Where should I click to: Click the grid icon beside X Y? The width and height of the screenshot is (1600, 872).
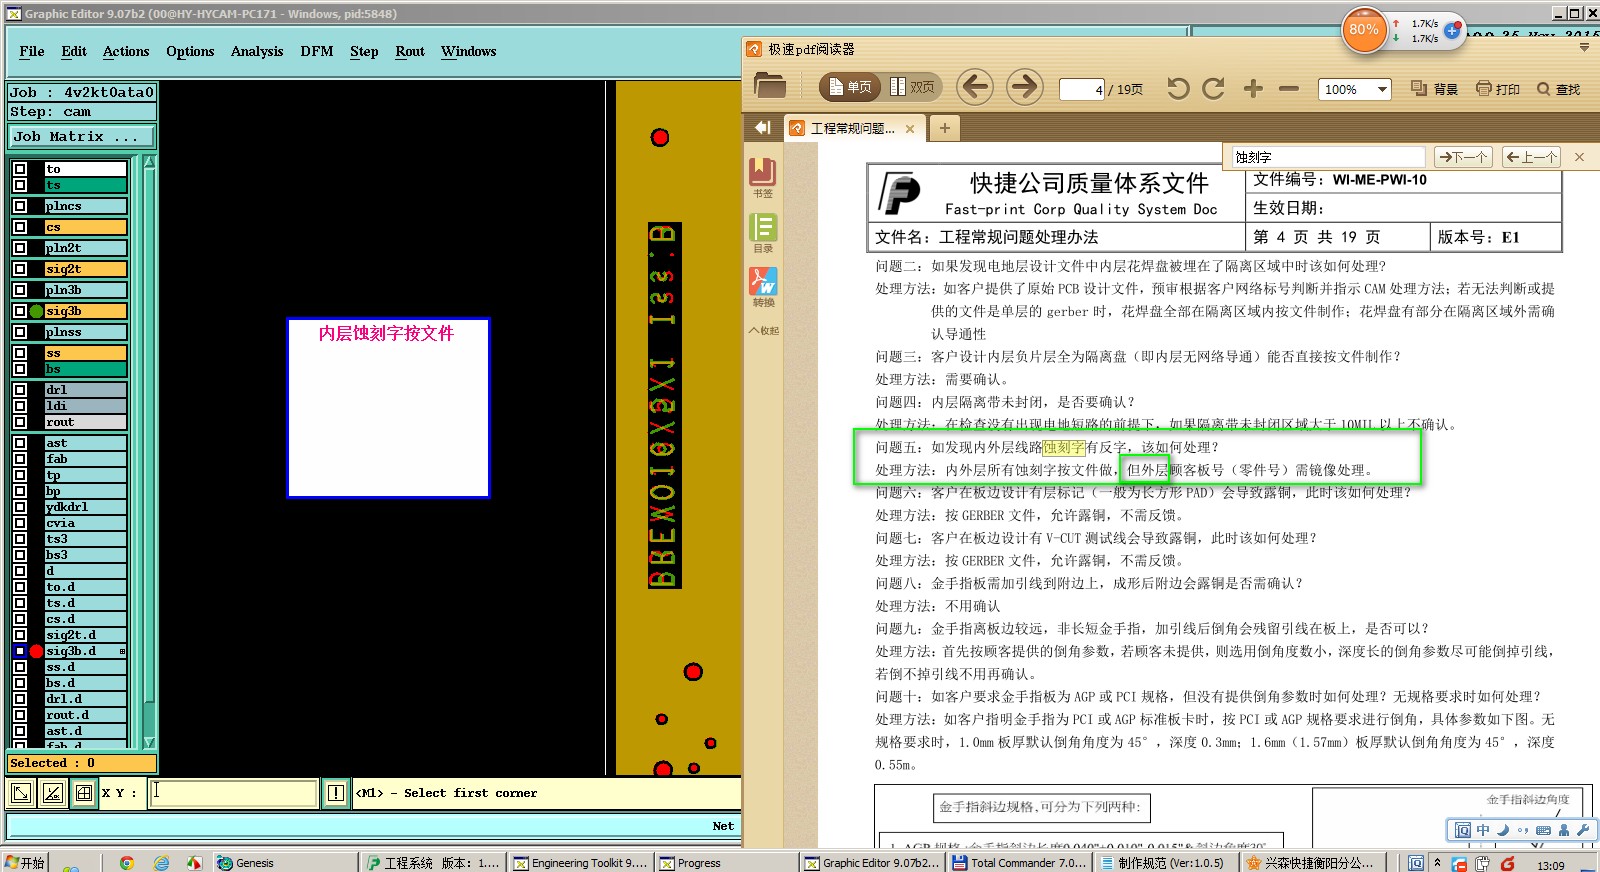(84, 793)
